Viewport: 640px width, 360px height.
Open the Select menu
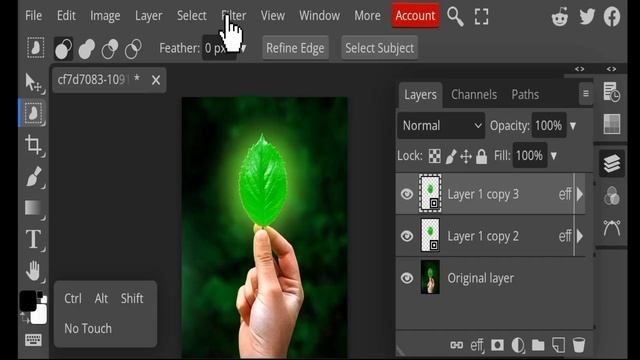coord(191,16)
